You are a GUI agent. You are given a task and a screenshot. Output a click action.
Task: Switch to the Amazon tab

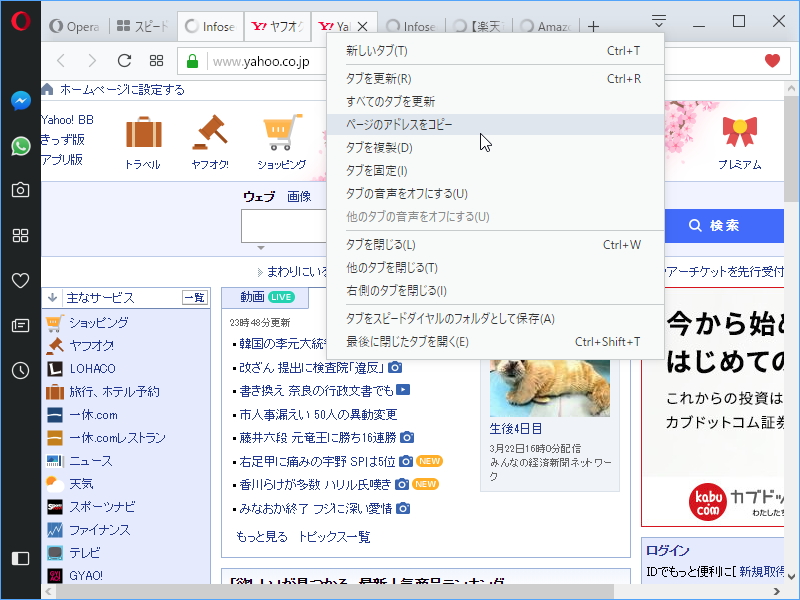(546, 26)
